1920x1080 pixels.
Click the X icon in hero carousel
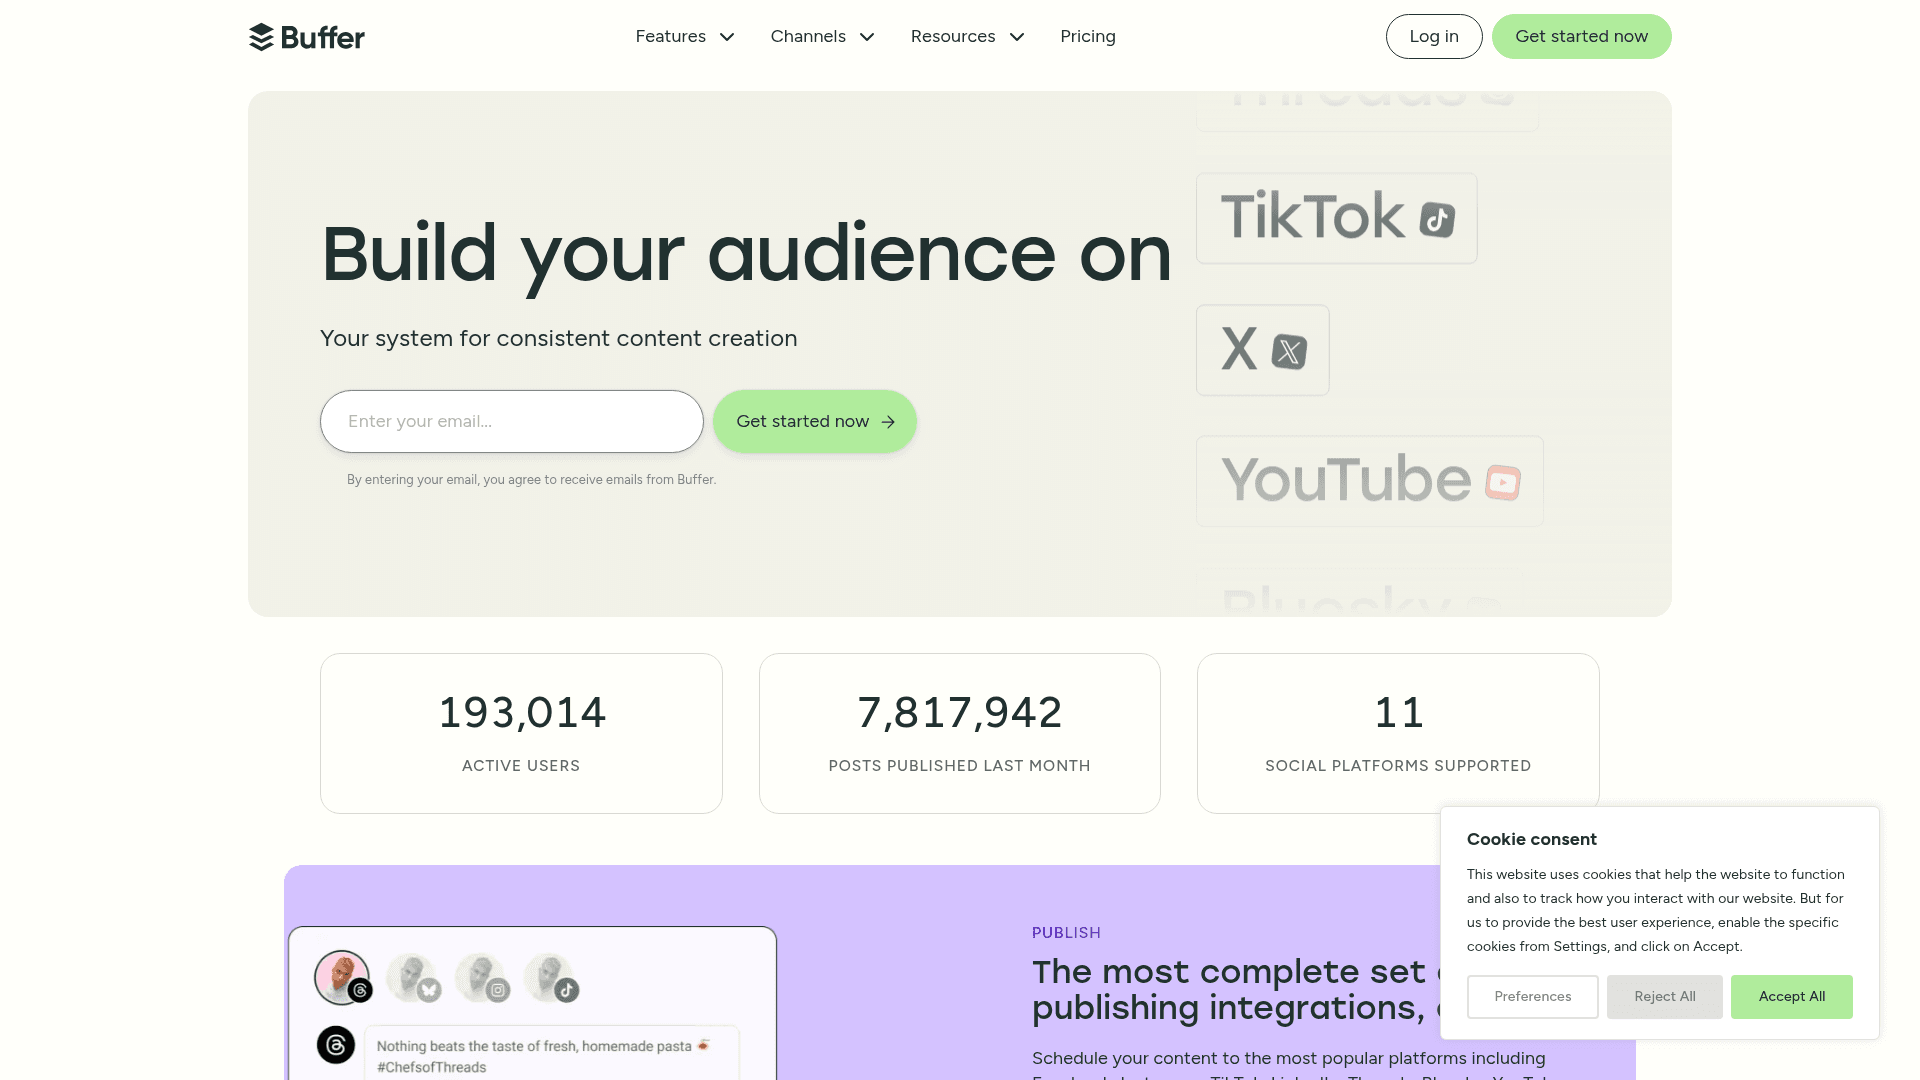pyautogui.click(x=1289, y=351)
